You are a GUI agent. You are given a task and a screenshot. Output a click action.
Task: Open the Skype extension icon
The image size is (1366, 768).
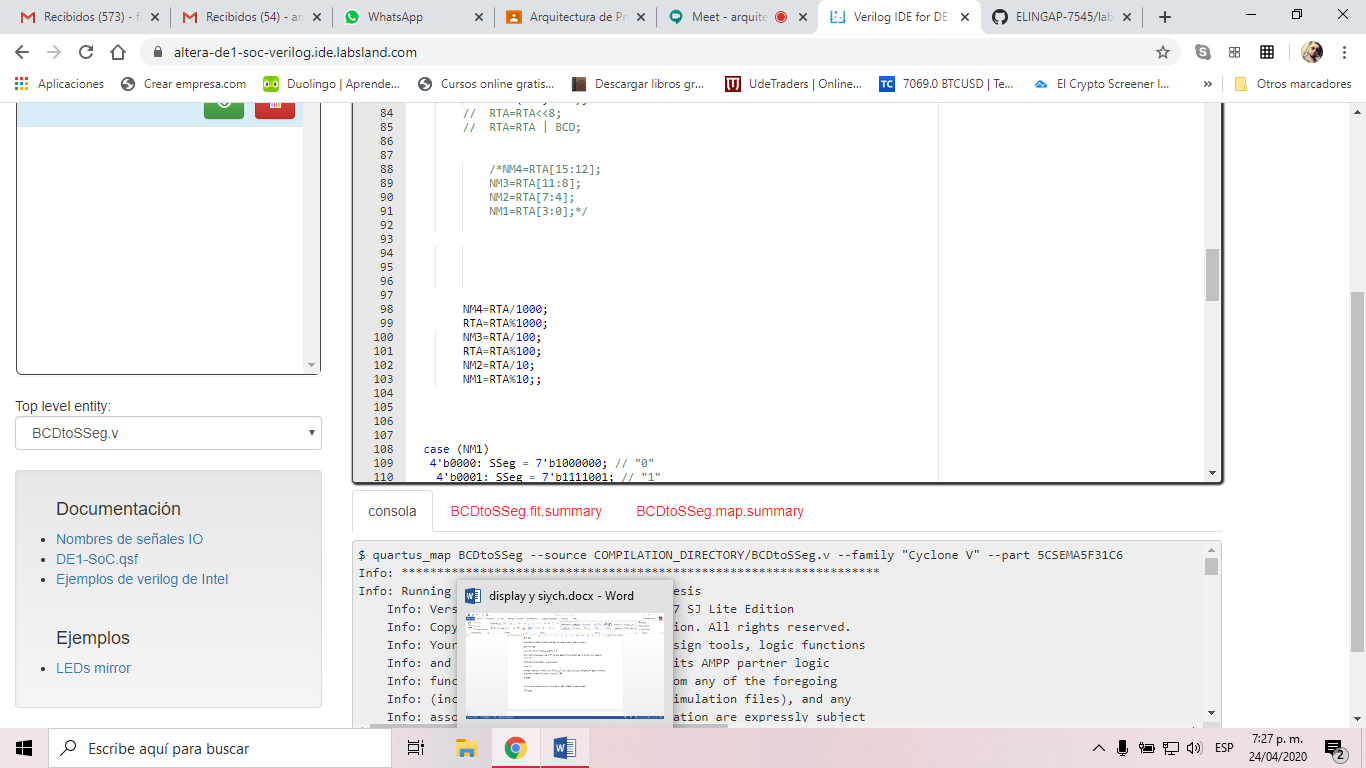click(x=1203, y=52)
